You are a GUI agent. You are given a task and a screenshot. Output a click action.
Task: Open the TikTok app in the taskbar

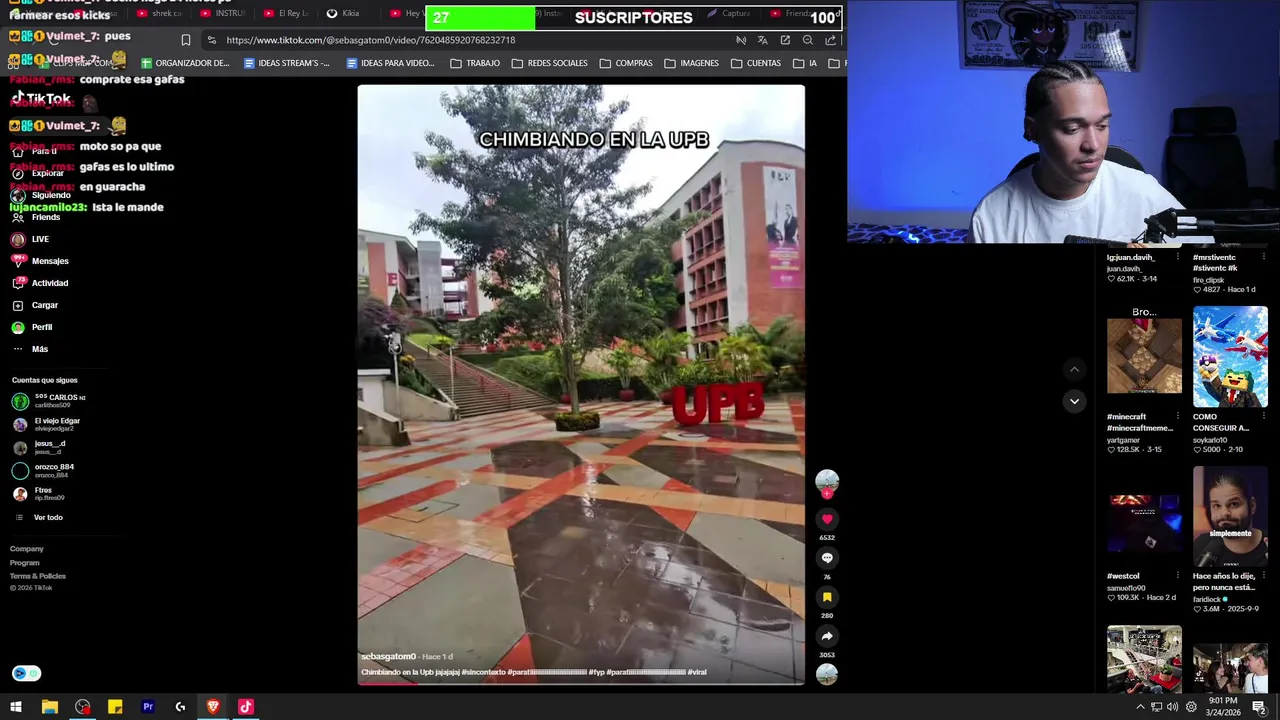[x=246, y=707]
